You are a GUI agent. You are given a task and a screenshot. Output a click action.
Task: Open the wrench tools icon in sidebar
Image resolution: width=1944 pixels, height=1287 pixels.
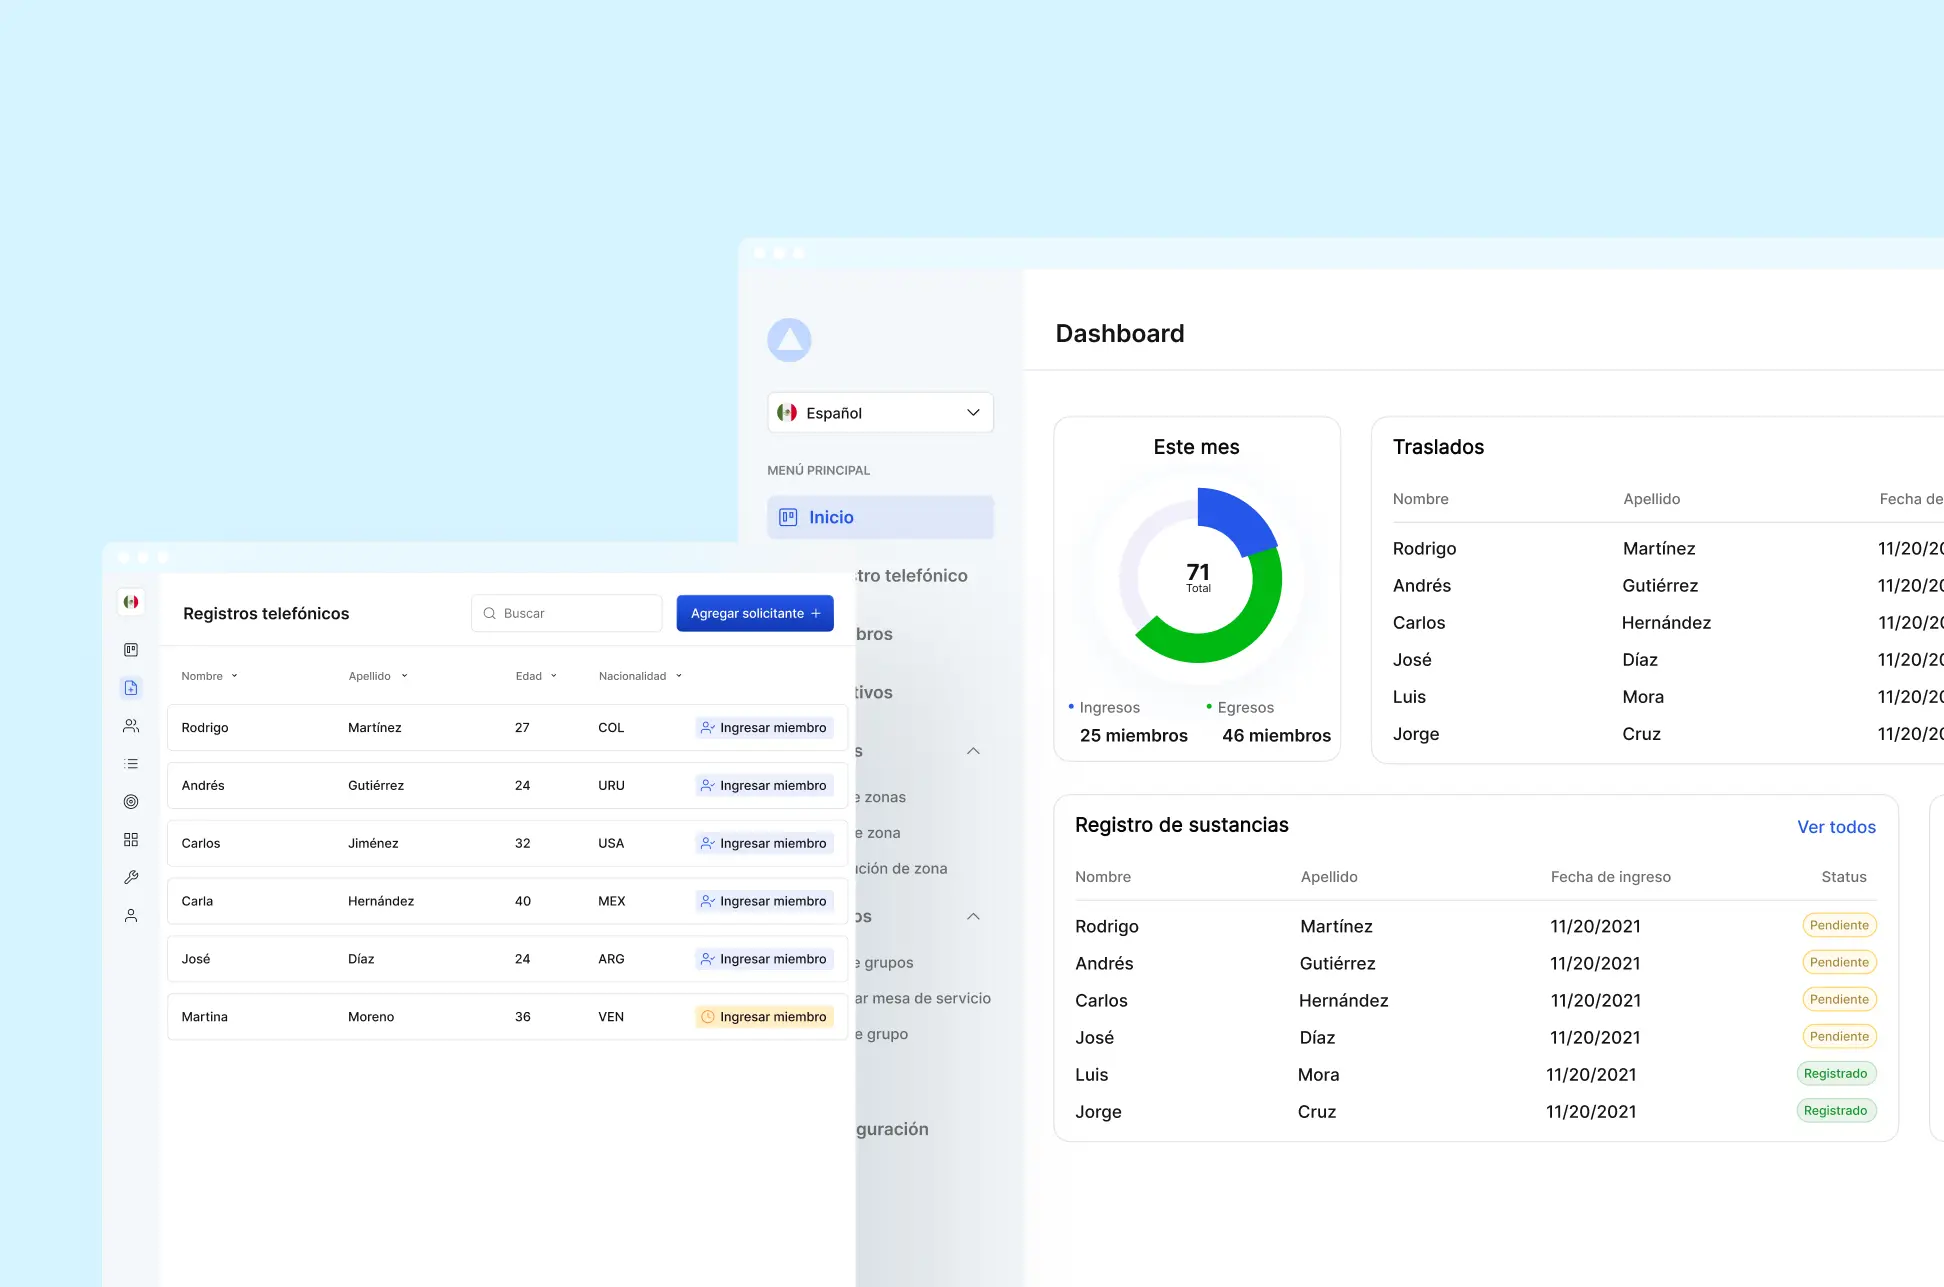click(130, 877)
